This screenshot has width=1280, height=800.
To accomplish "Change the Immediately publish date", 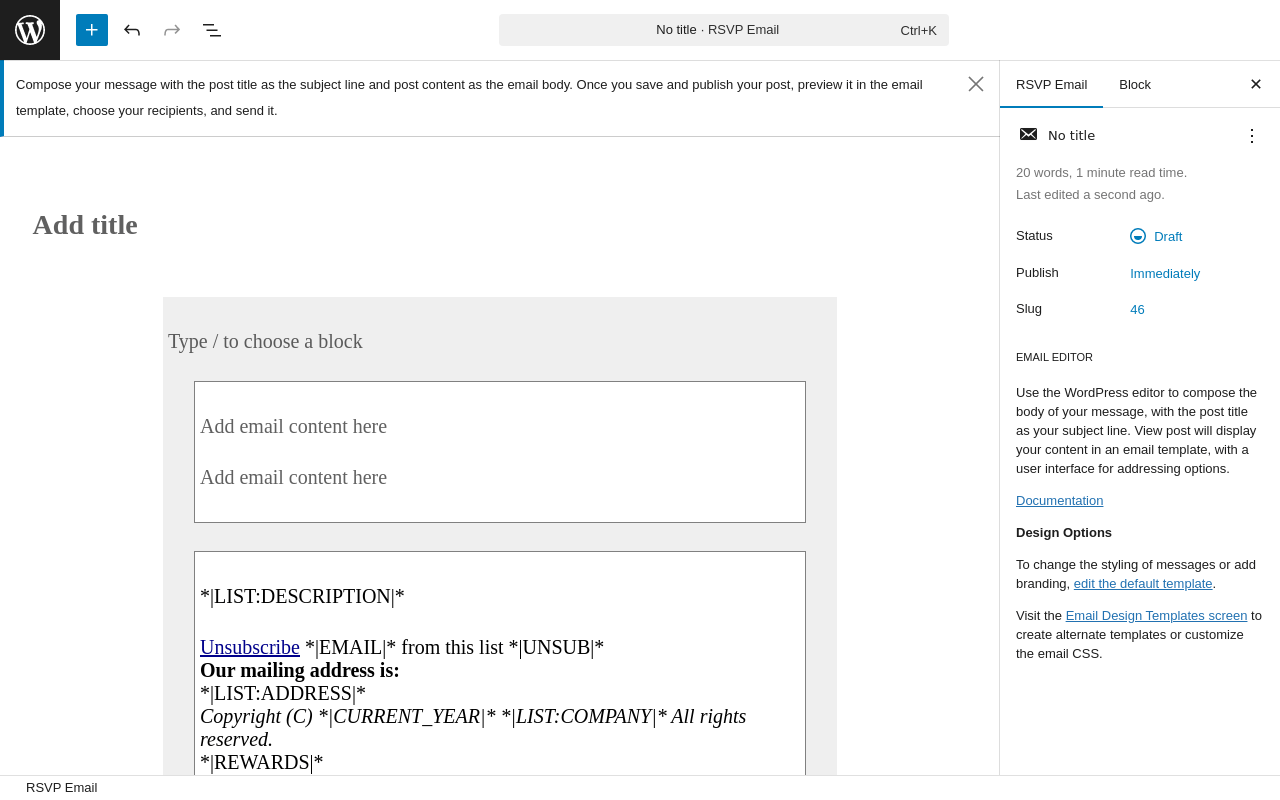I will [1165, 274].
